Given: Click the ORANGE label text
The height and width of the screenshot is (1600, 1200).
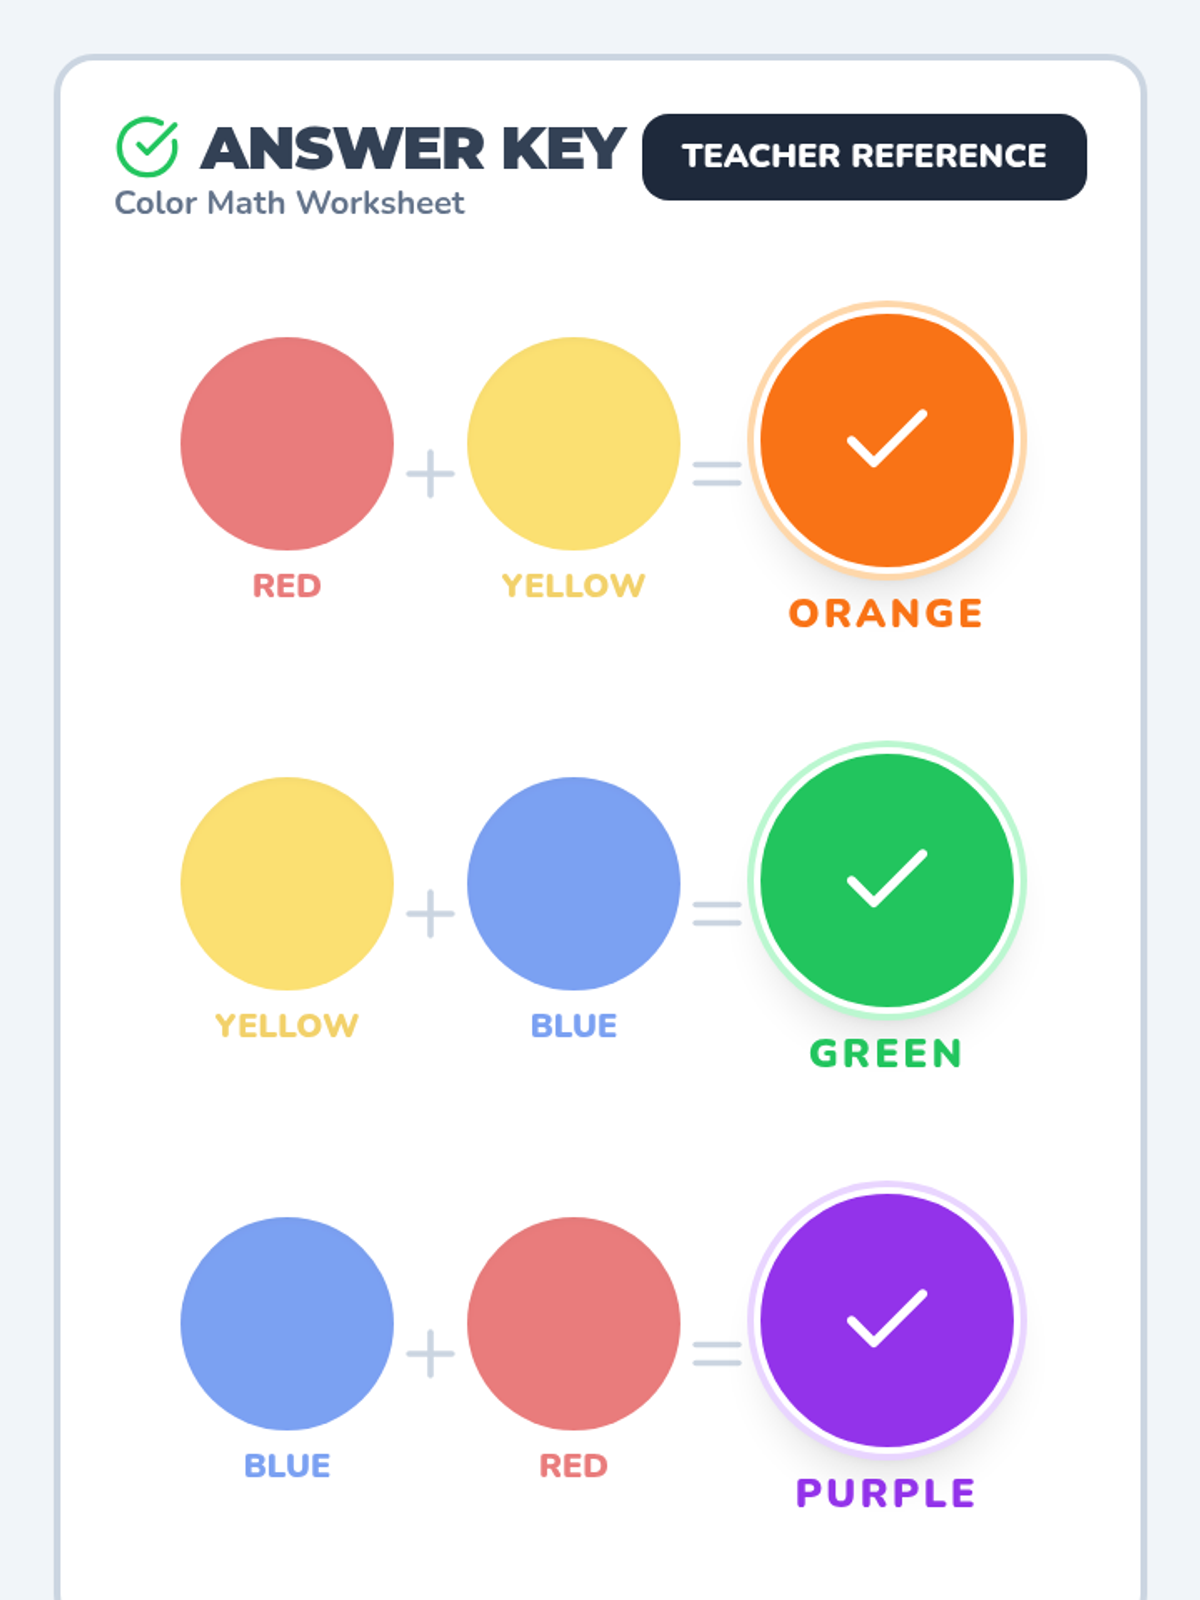Looking at the screenshot, I should pyautogui.click(x=886, y=614).
